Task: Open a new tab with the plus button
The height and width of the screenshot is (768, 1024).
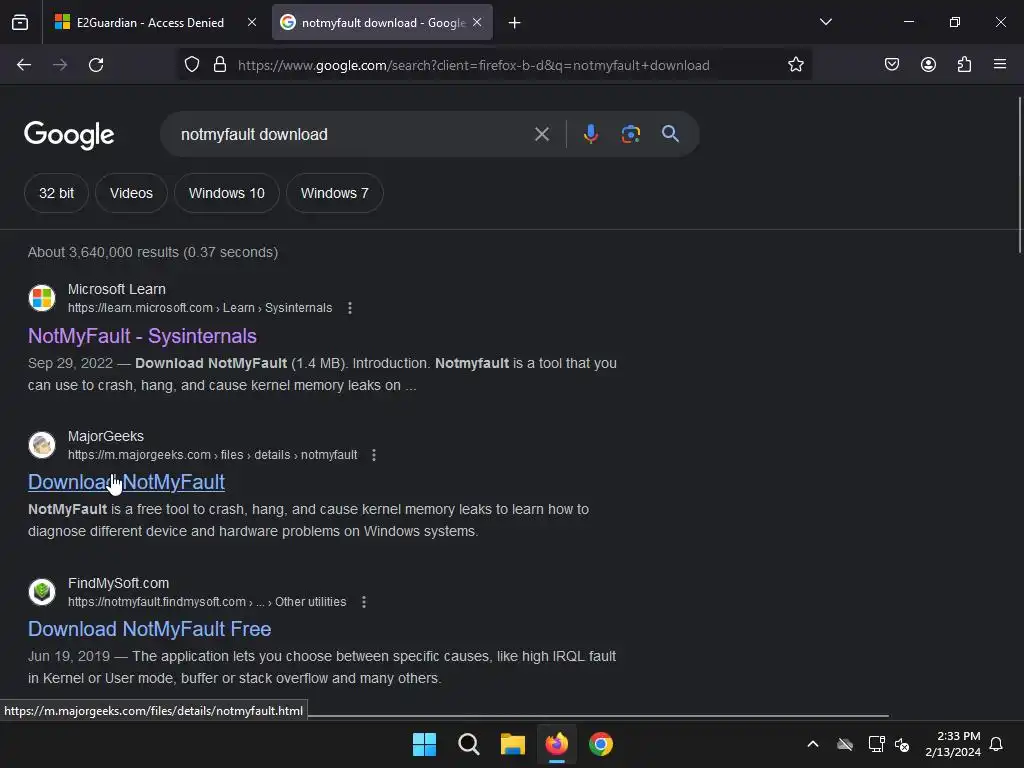Action: pyautogui.click(x=515, y=23)
